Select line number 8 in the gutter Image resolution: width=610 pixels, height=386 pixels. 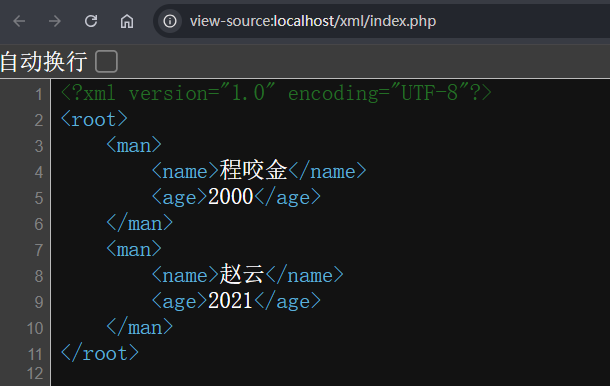pos(39,276)
